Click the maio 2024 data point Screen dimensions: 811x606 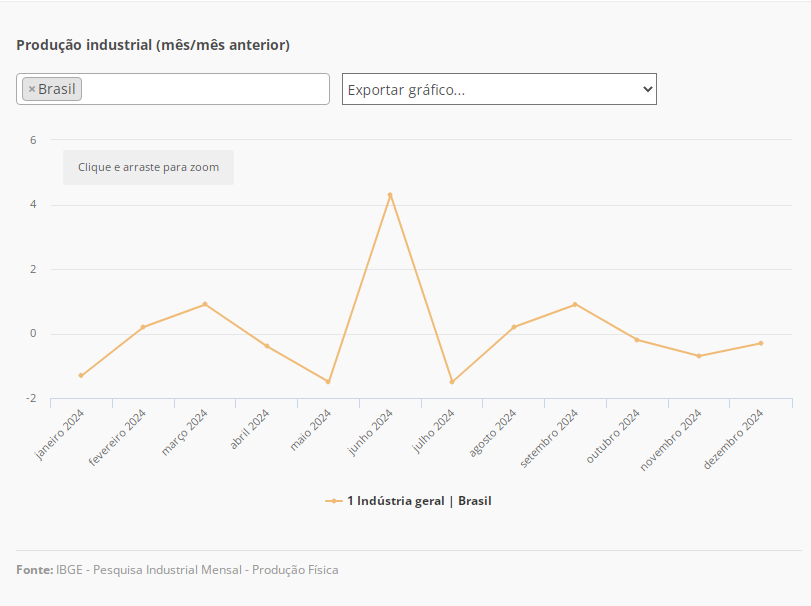tap(328, 382)
